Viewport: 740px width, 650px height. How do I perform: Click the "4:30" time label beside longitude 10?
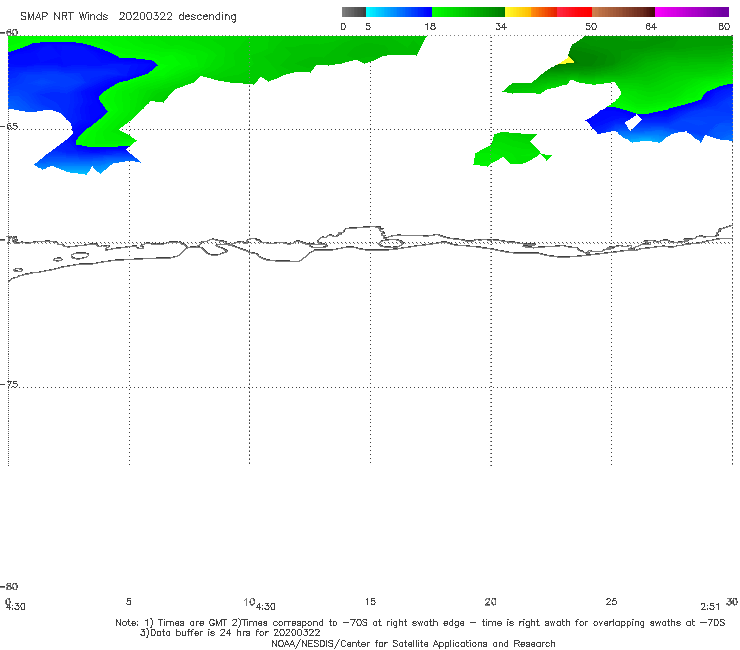click(266, 607)
